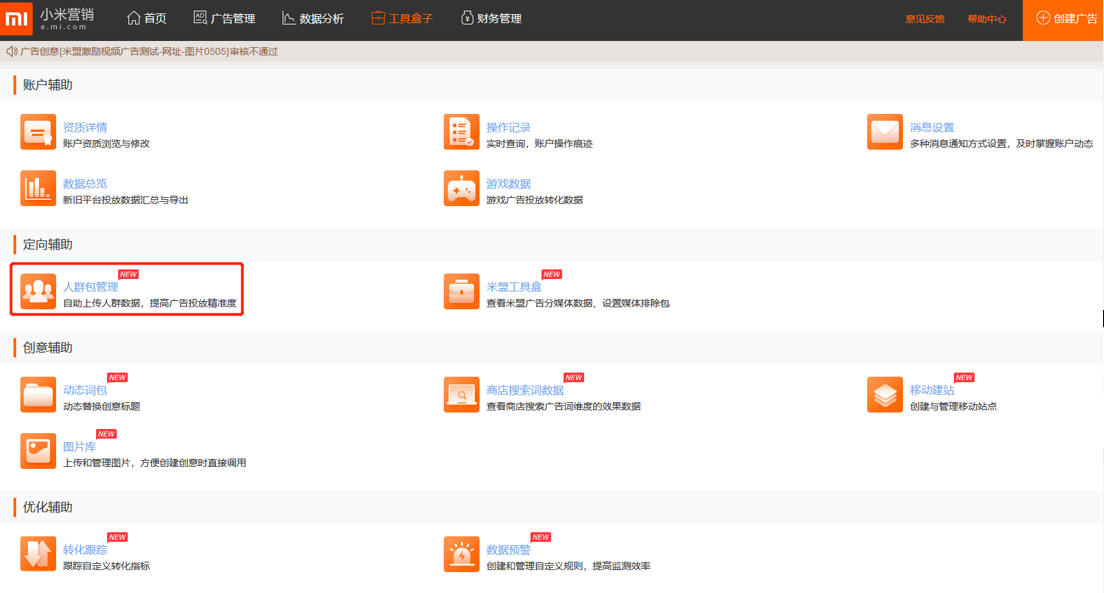Image resolution: width=1104 pixels, height=593 pixels.
Task: Click the 米盟工具盒 briefcase icon
Action: [x=461, y=292]
